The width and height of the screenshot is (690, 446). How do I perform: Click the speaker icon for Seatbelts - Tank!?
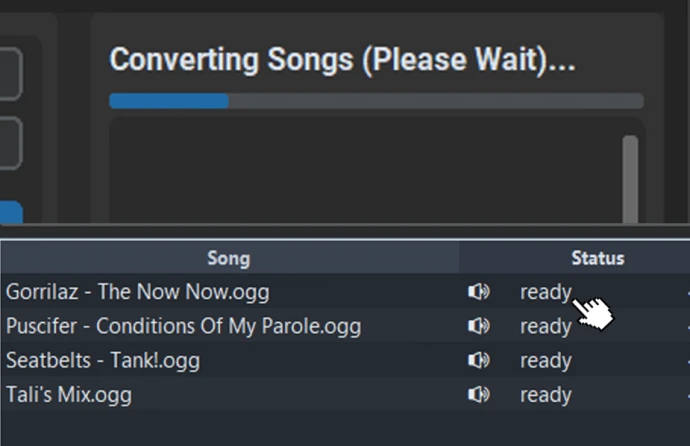coord(479,360)
